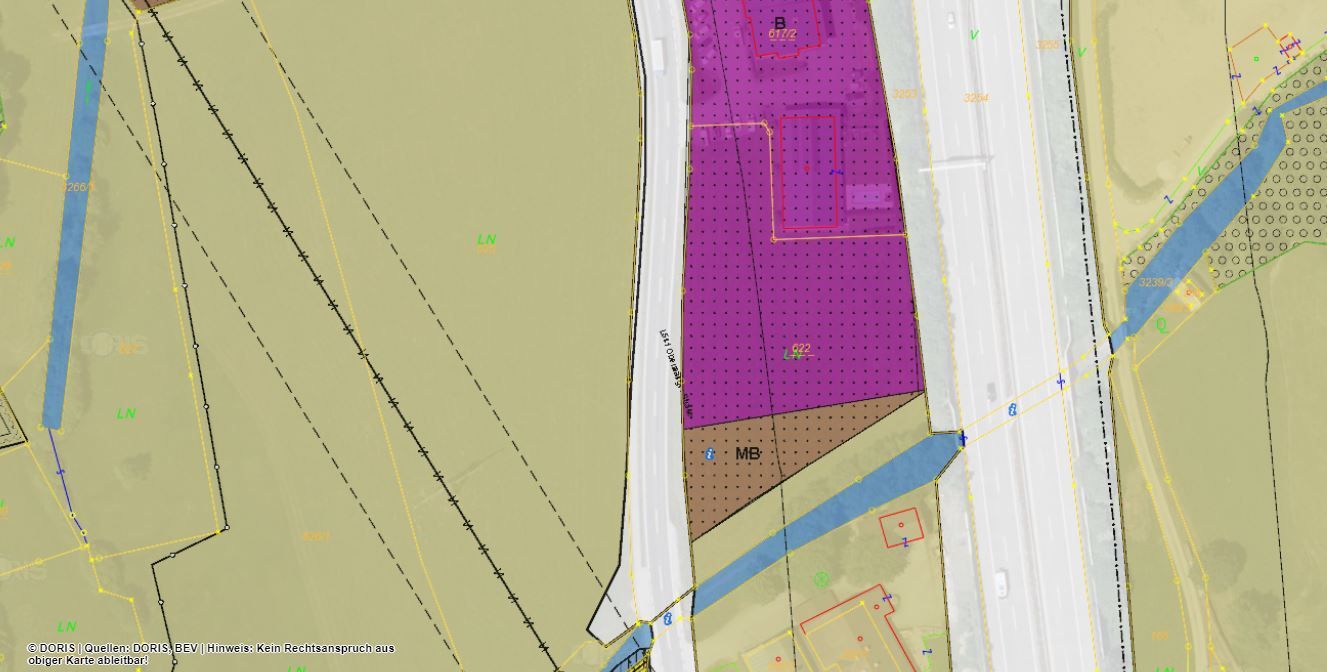Click the info icon at the bridge near road bottom

click(668, 620)
